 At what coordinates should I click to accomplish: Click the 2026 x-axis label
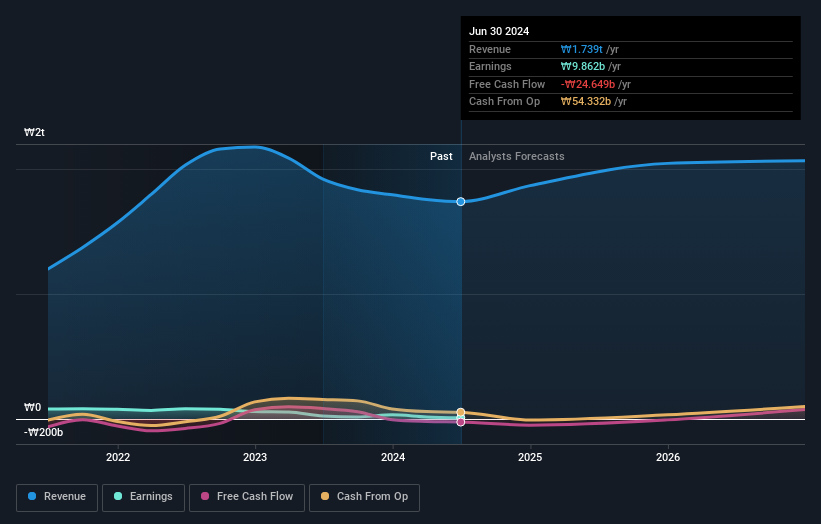point(668,457)
